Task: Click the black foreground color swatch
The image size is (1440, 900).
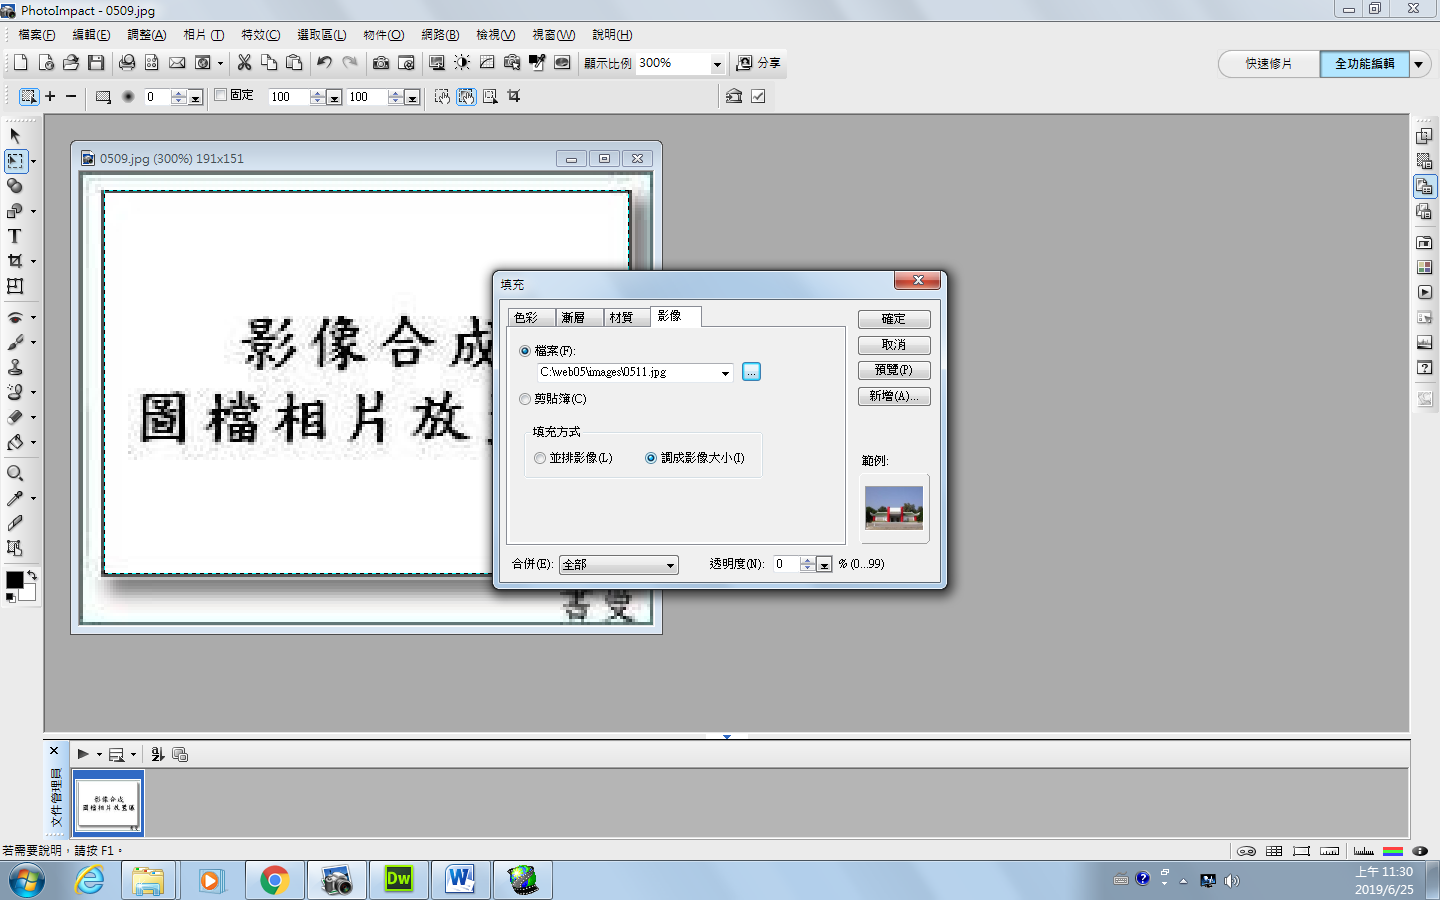Action: (14, 580)
